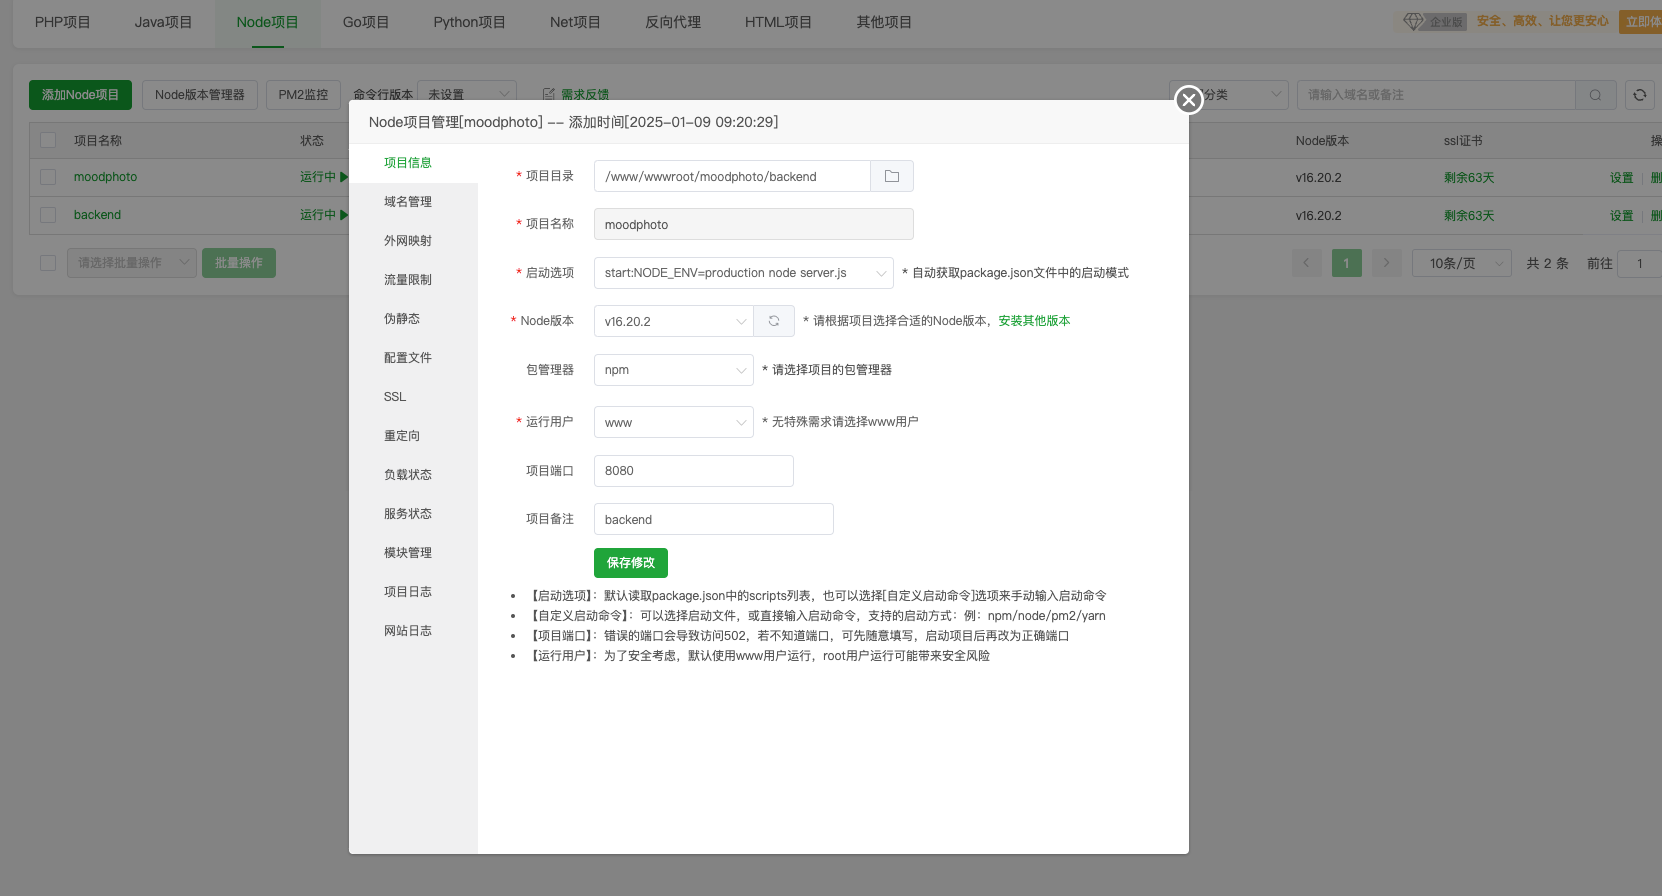
Task: Click 剩余63天 SSL link in backend row
Action: (x=1469, y=216)
